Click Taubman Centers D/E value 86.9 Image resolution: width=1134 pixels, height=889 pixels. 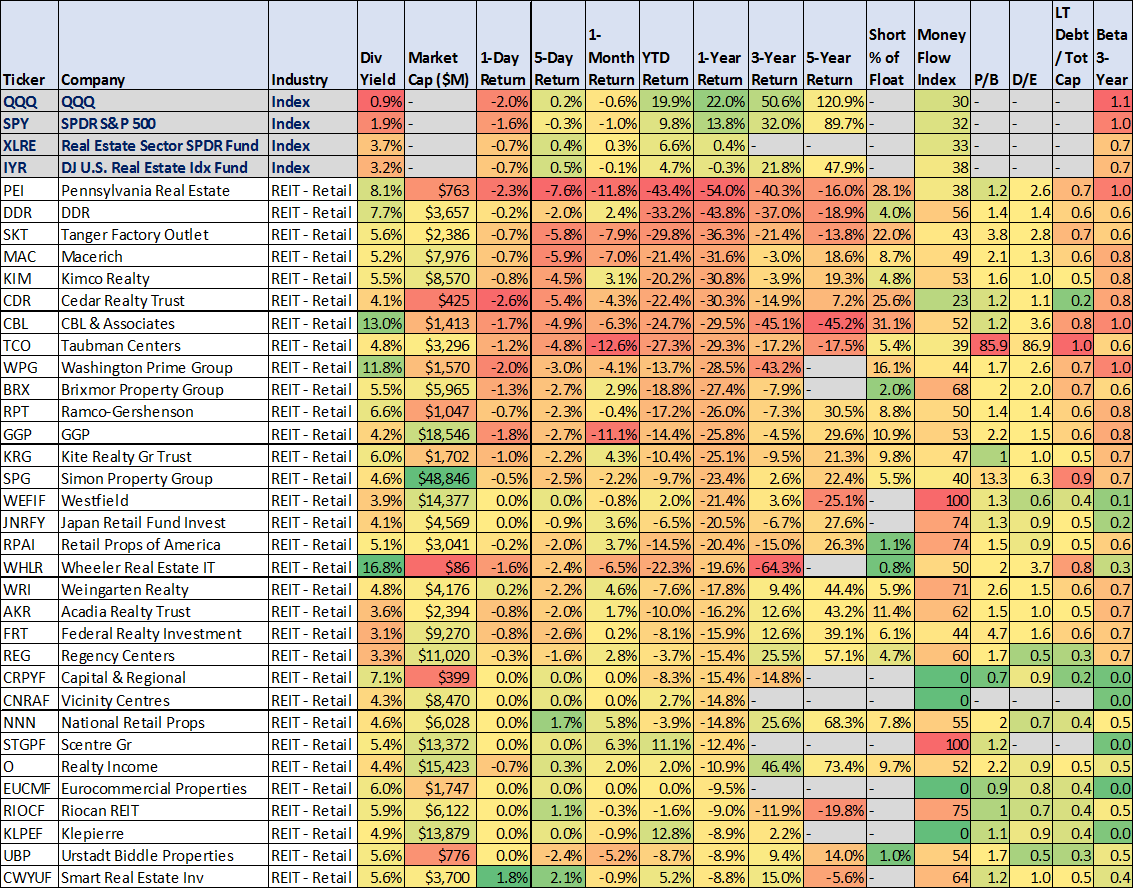1031,345
